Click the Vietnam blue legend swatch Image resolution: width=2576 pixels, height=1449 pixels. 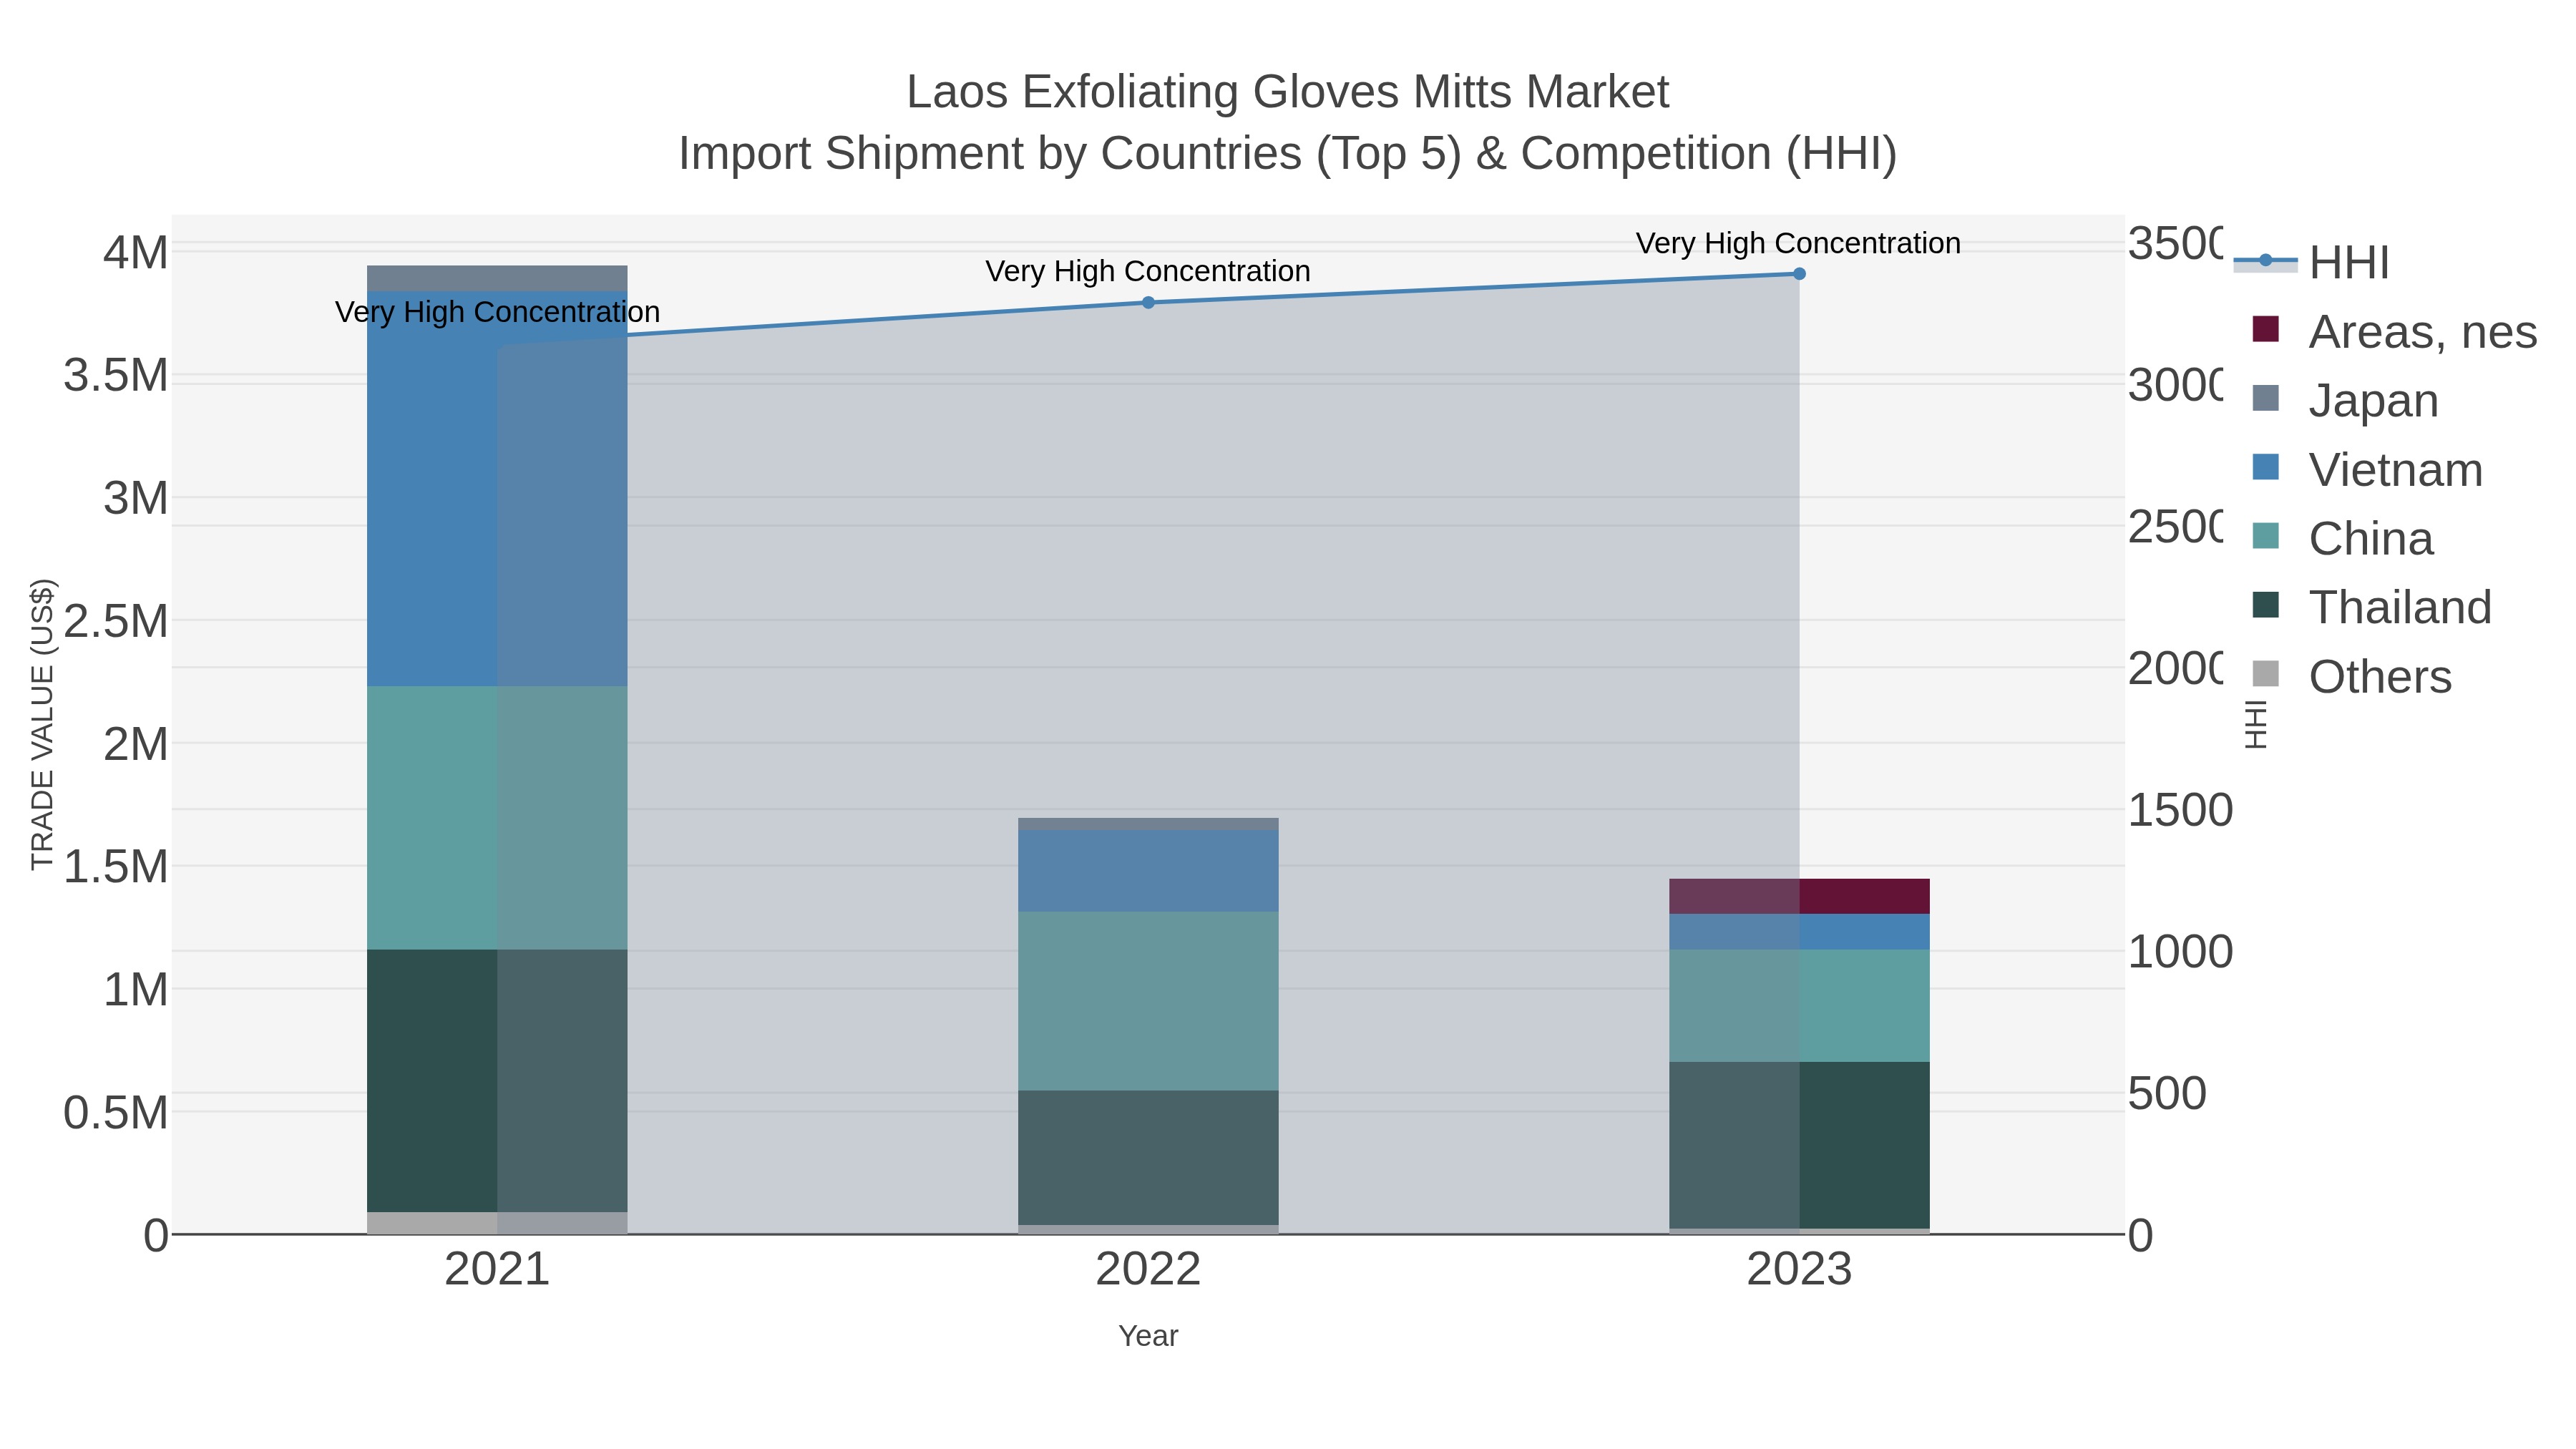point(2265,467)
